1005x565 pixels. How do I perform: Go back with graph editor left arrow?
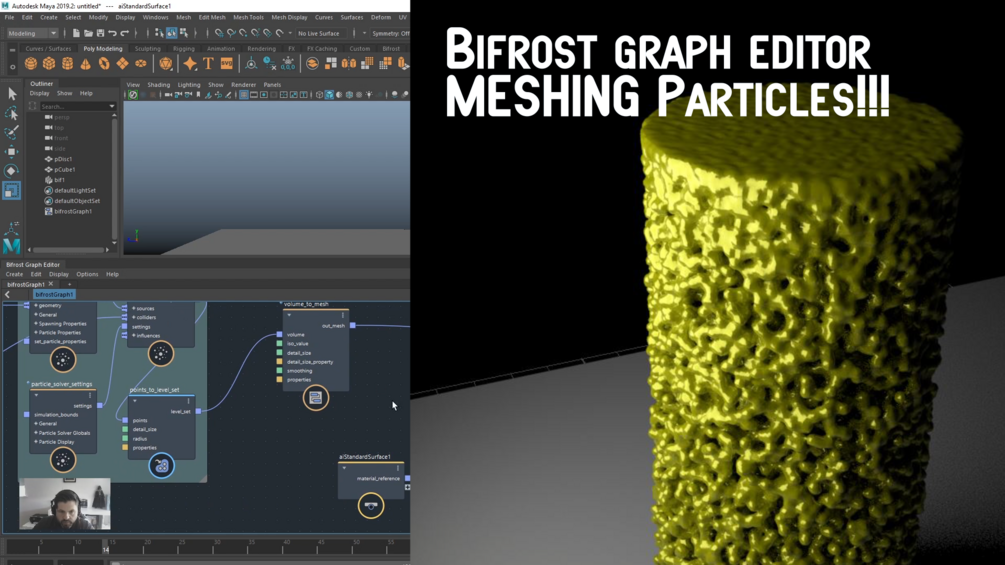pyautogui.click(x=8, y=295)
